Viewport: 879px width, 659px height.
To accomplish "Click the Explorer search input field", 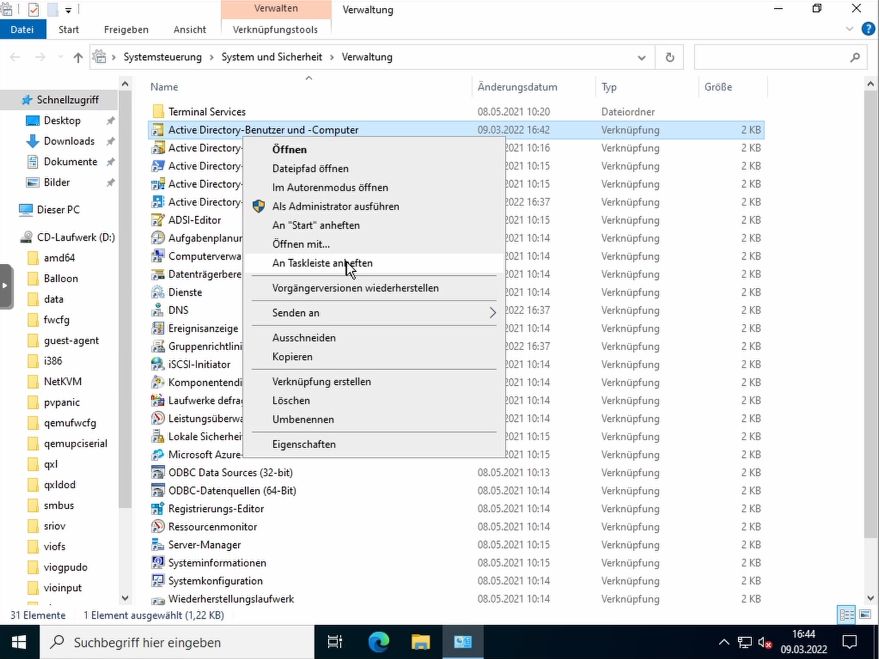I will click(x=779, y=57).
